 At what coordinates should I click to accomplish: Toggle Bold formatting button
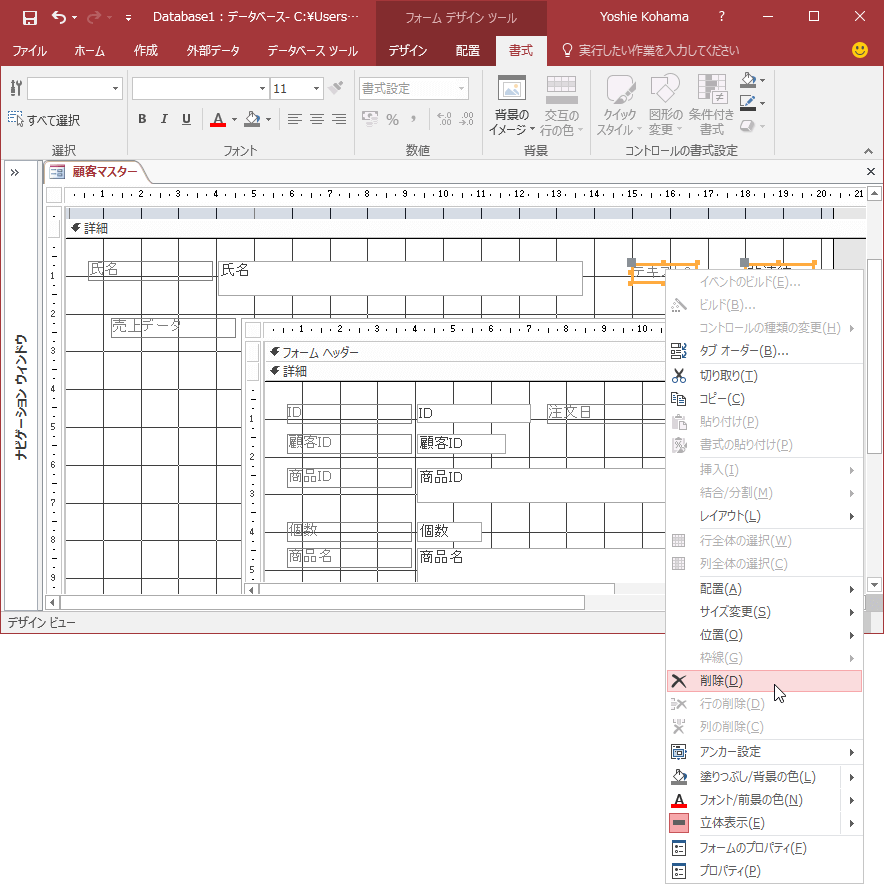click(142, 119)
